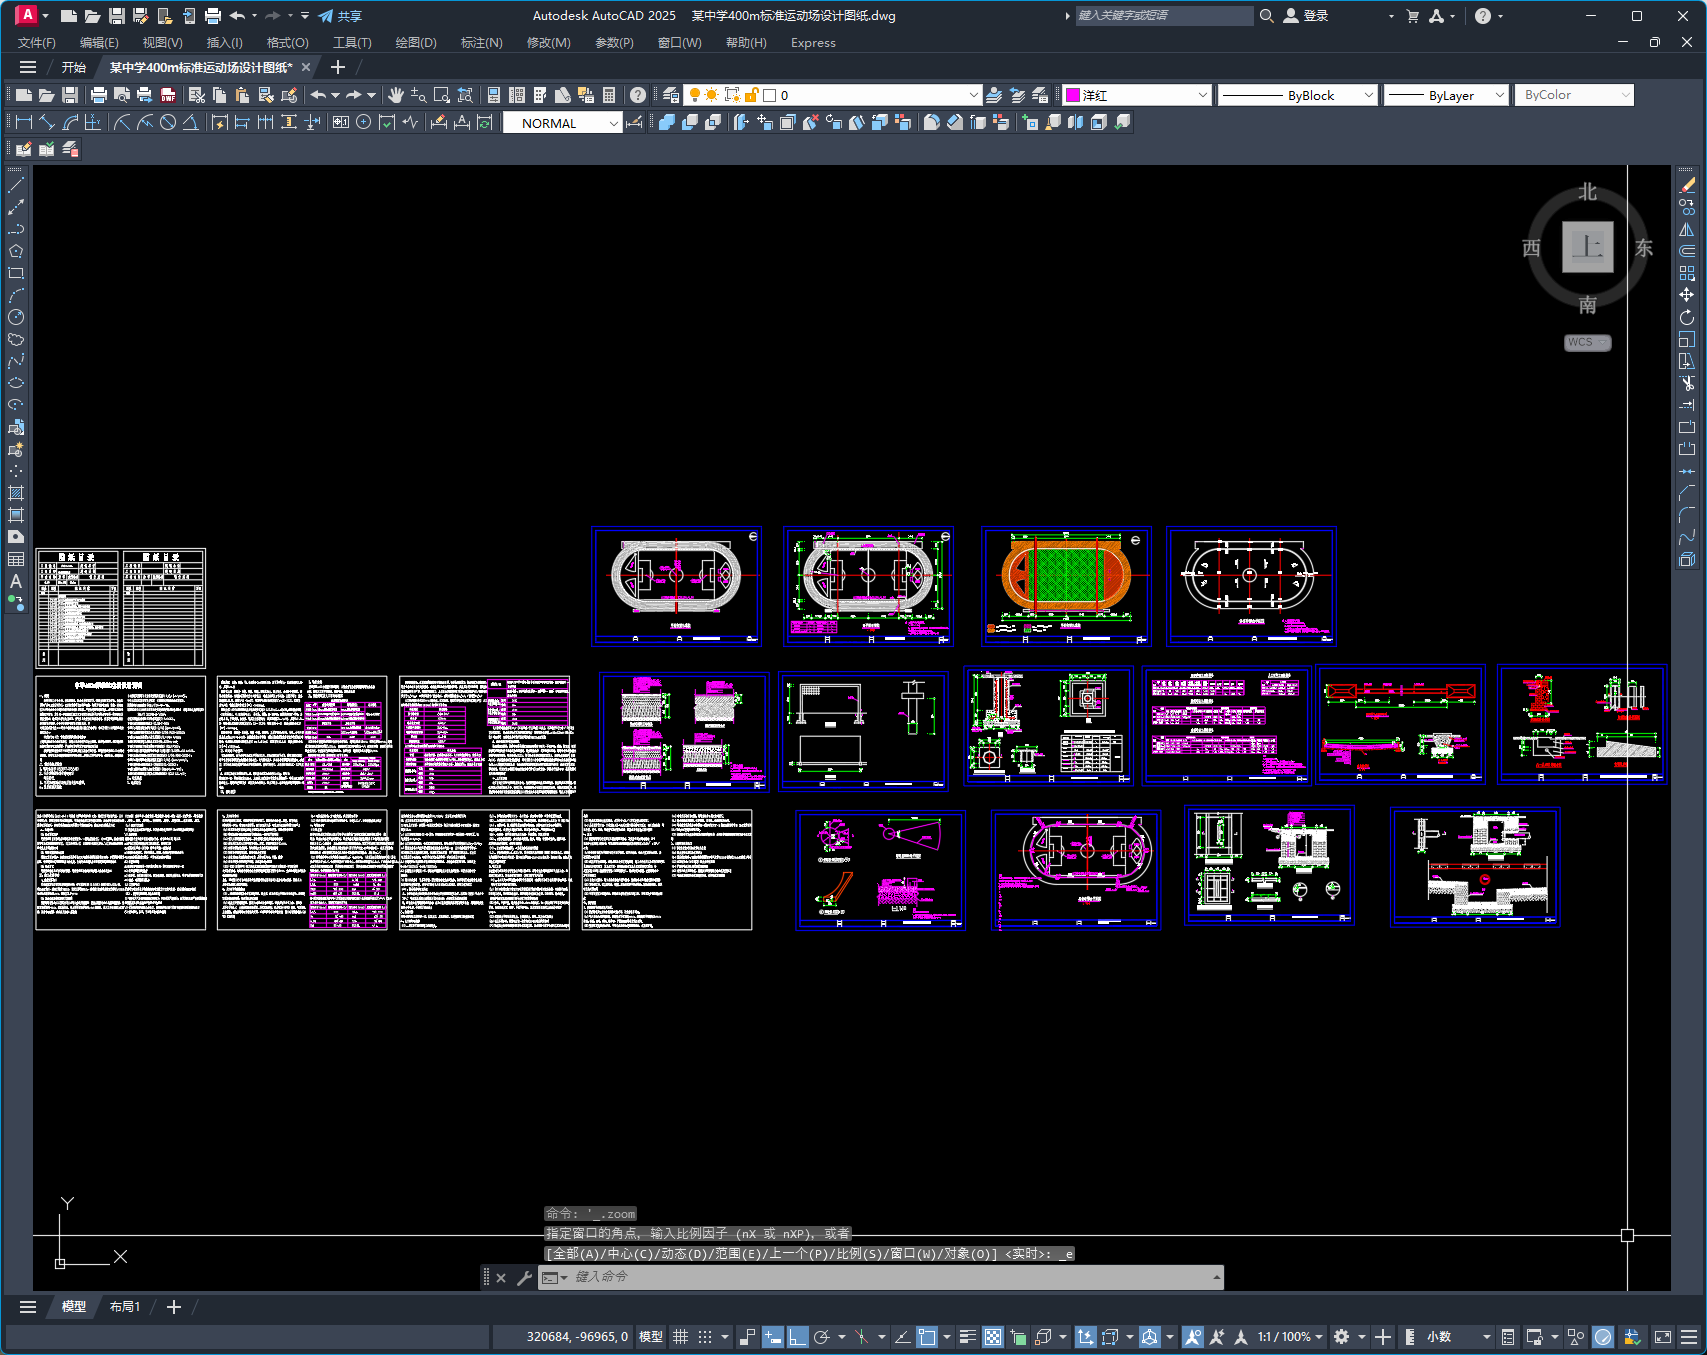The height and width of the screenshot is (1355, 1707).
Task: Toggle ortho mode in status bar
Action: click(x=797, y=1337)
